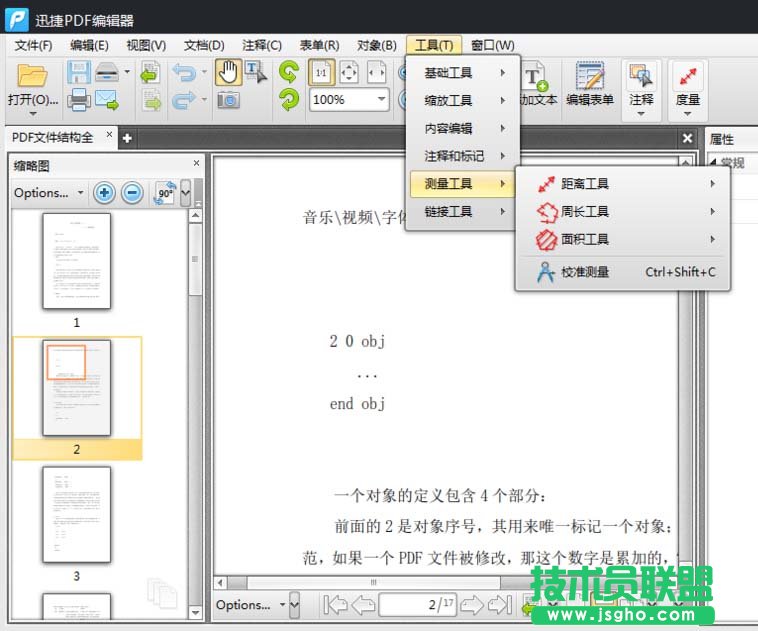The width and height of the screenshot is (758, 631).
Task: Open the 100% zoom level dropdown
Action: (x=381, y=100)
